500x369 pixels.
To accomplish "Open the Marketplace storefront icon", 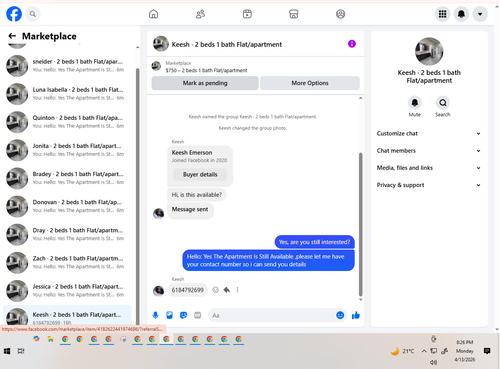I will [294, 14].
